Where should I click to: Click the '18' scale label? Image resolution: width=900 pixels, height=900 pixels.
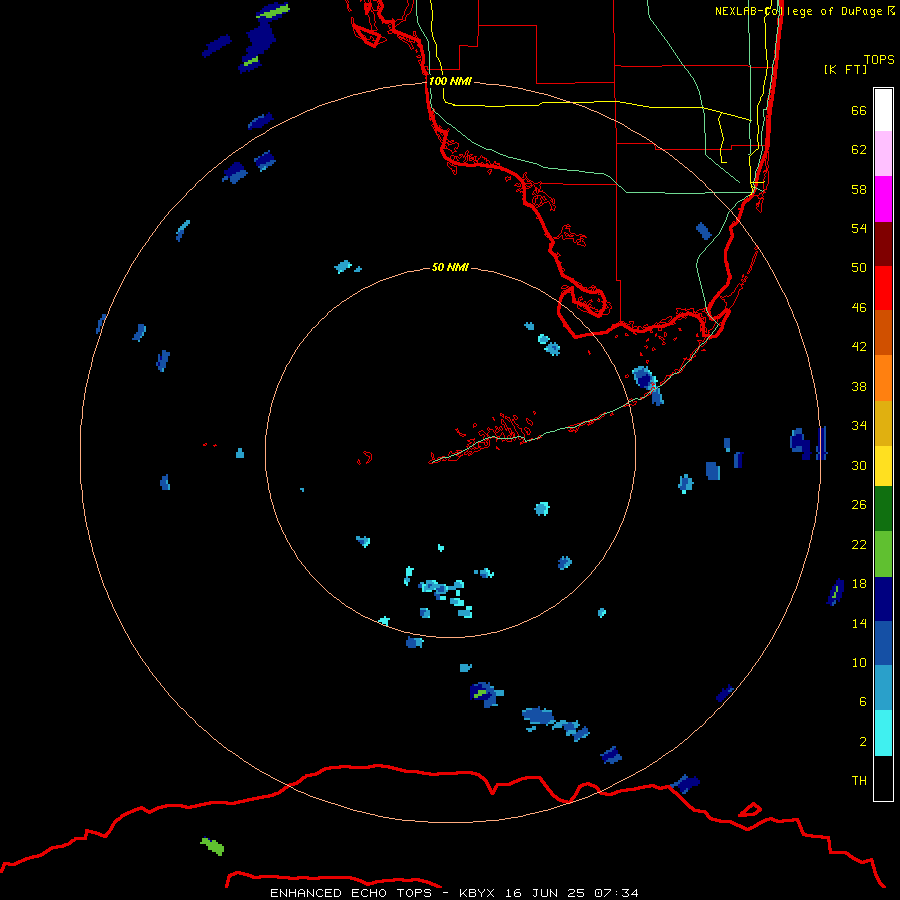(x=859, y=584)
